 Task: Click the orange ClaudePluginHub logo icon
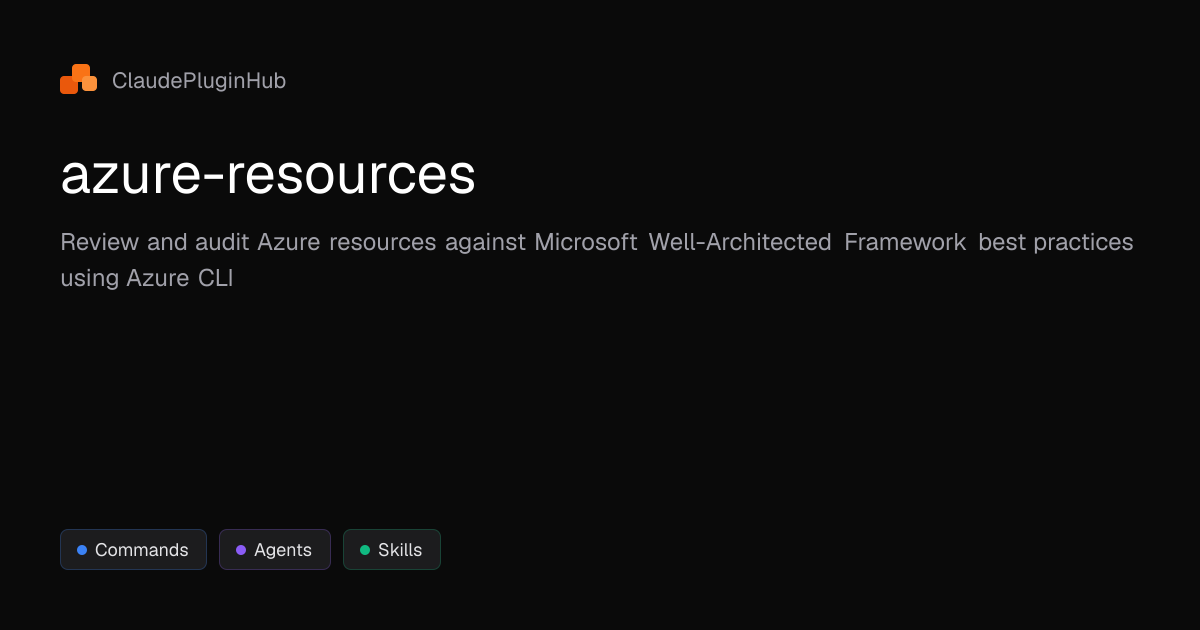tap(78, 78)
